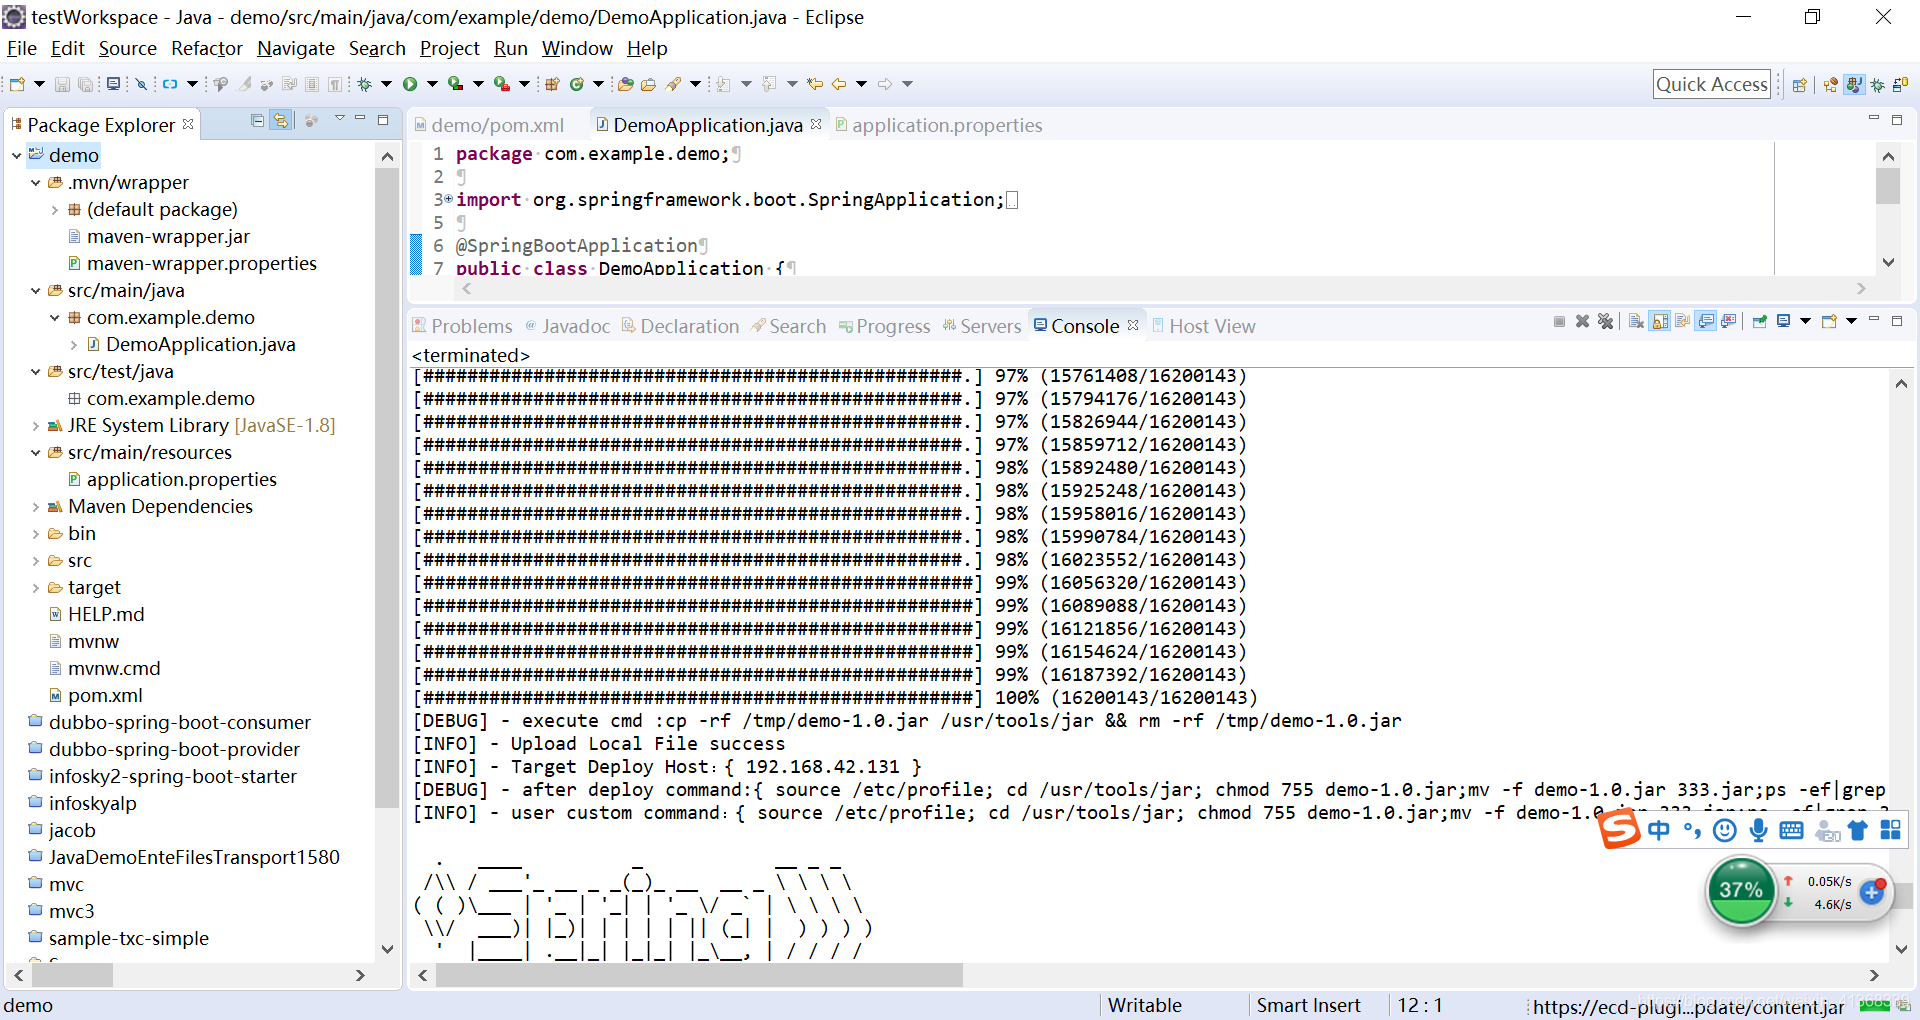1920x1020 pixels.
Task: Toggle Word Wrap in the Console
Action: [1683, 321]
